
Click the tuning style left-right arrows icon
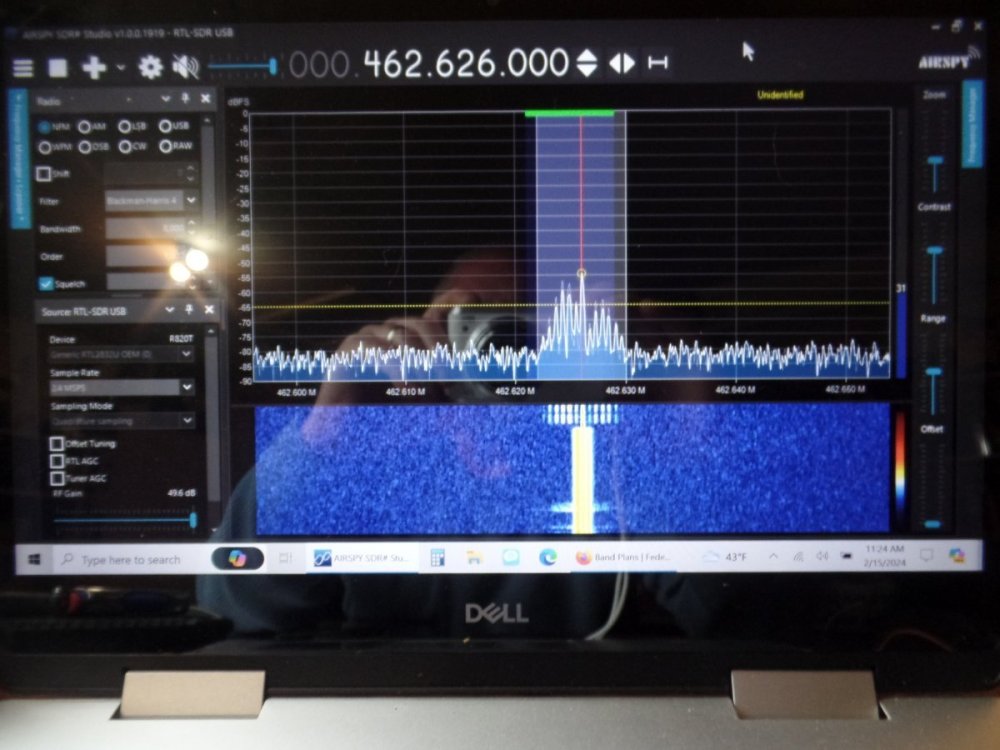[x=622, y=63]
